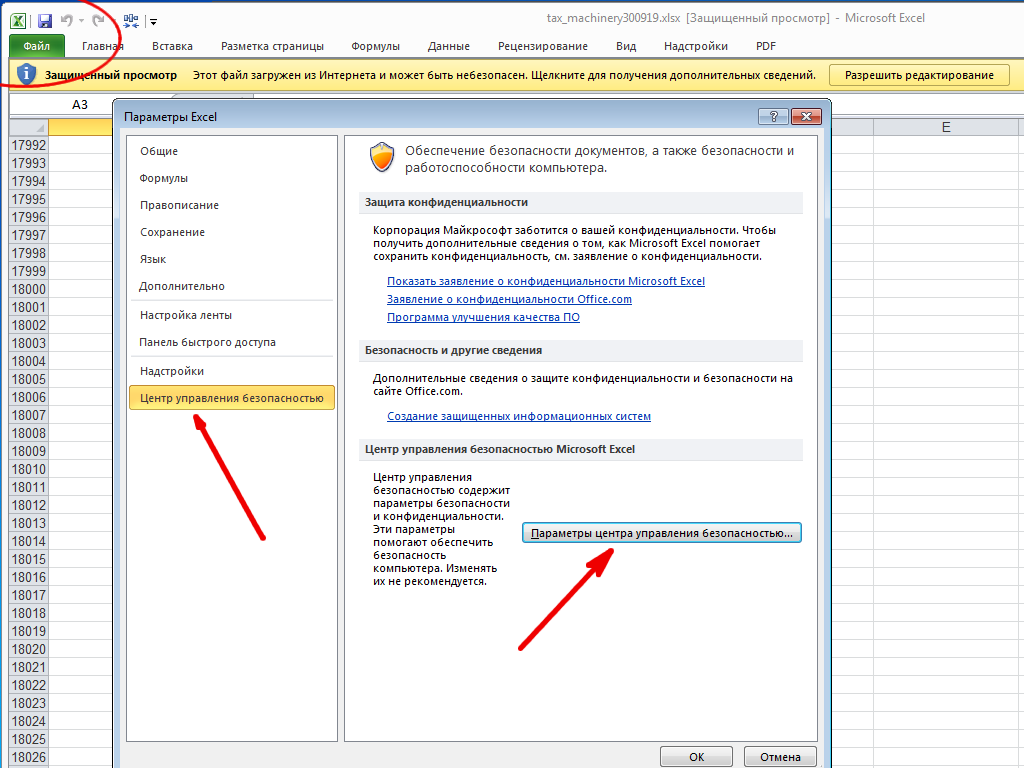The image size is (1024, 768).
Task: Follow the Программа улучшения качества ПО link
Action: 483,317
